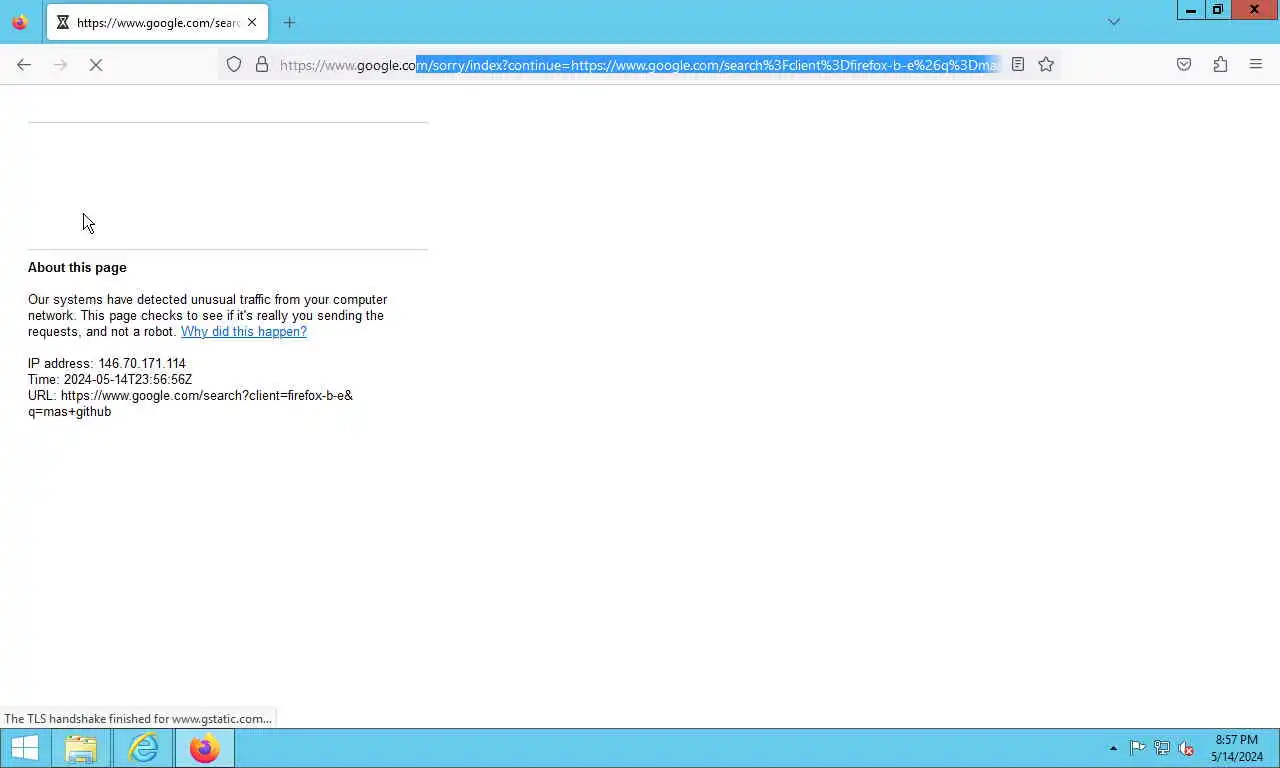This screenshot has height=768, width=1280.
Task: Click inside the URL address bar
Action: click(640, 65)
